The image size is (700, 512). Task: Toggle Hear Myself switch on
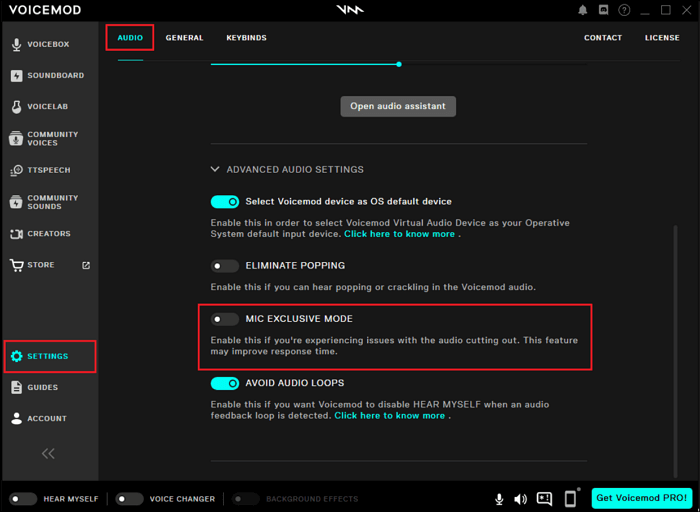(23, 499)
